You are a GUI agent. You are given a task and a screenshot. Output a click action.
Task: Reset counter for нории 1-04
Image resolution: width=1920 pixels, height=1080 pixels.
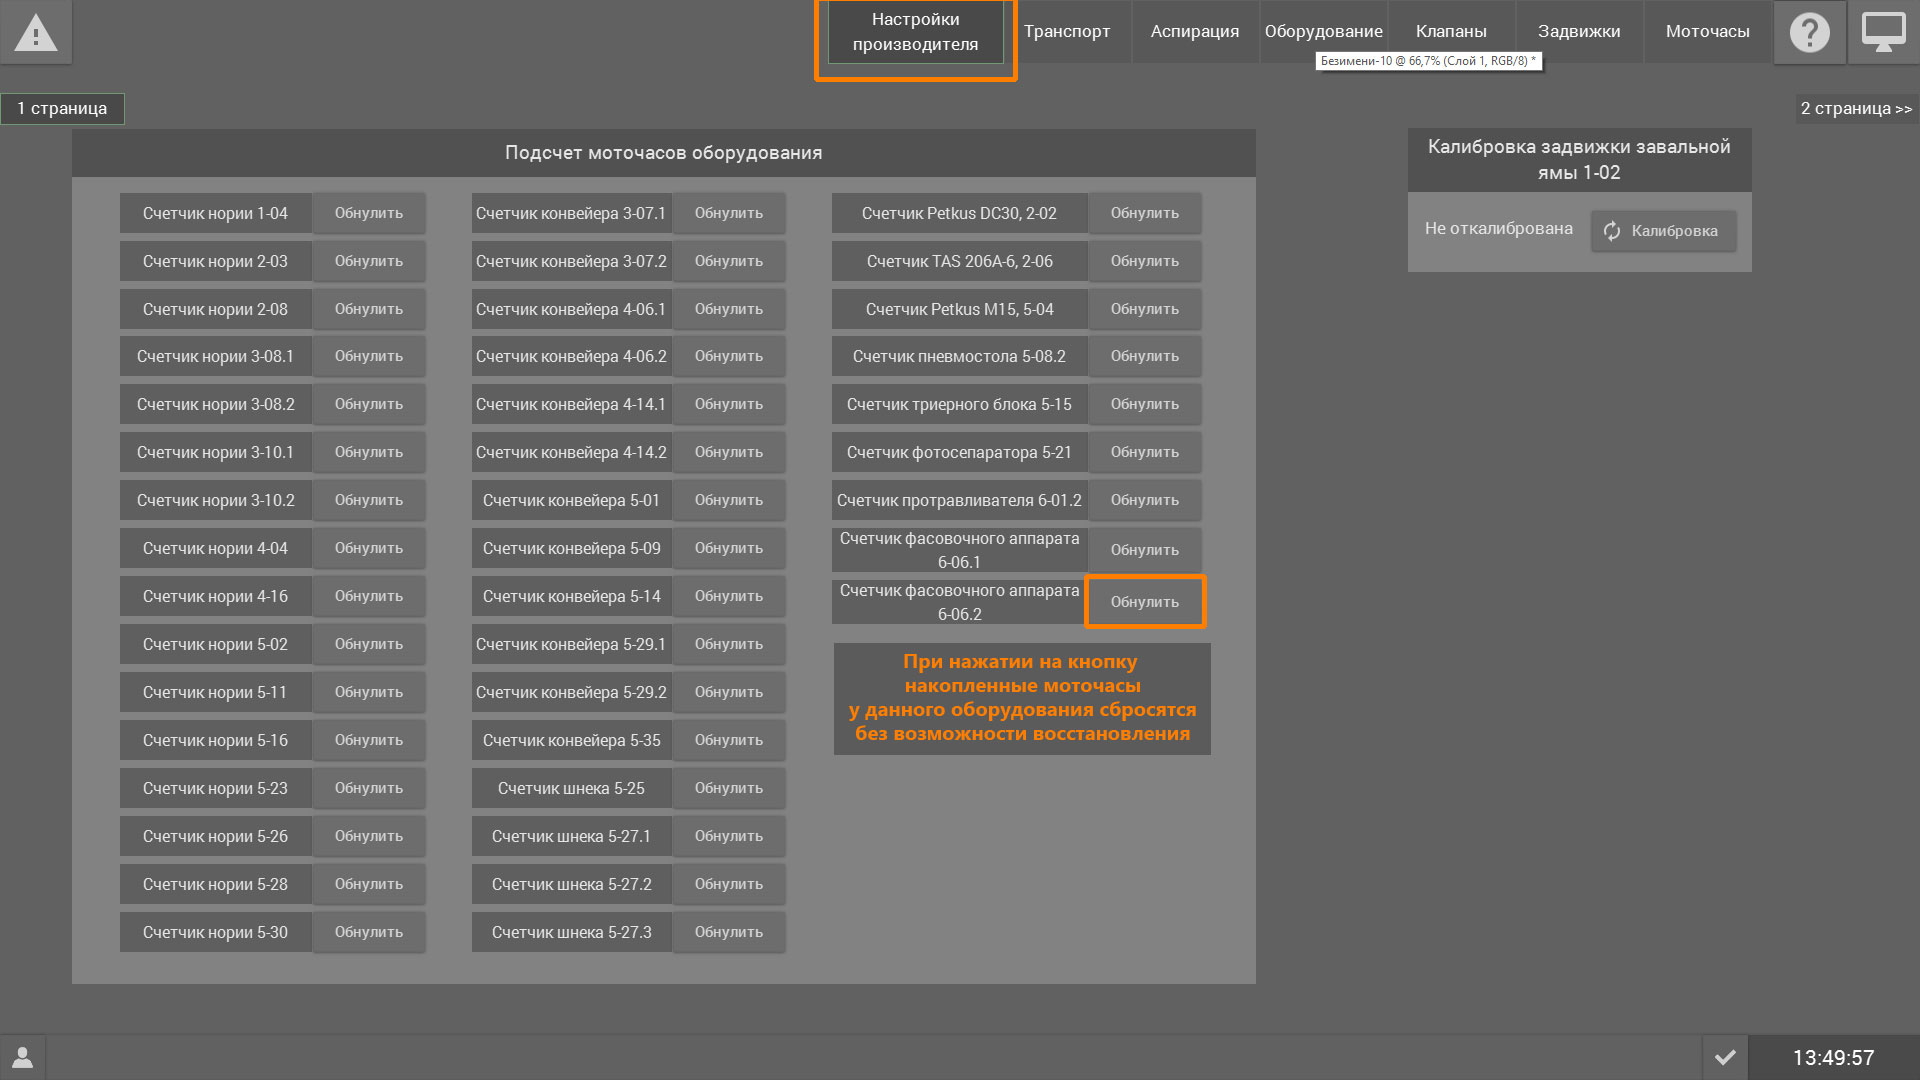(x=369, y=213)
